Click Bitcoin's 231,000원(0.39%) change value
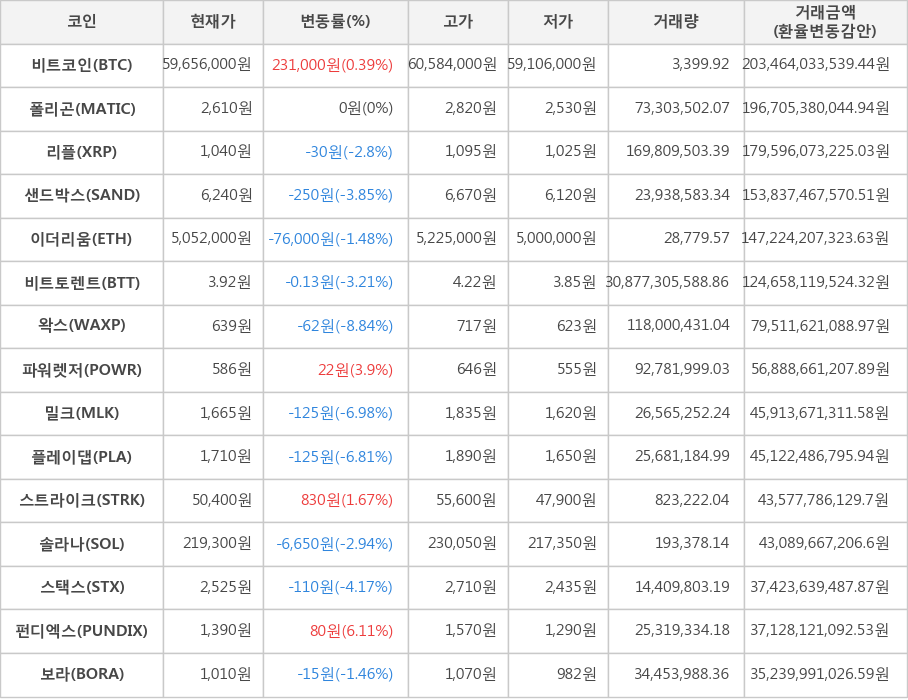The image size is (908, 700). [332, 65]
